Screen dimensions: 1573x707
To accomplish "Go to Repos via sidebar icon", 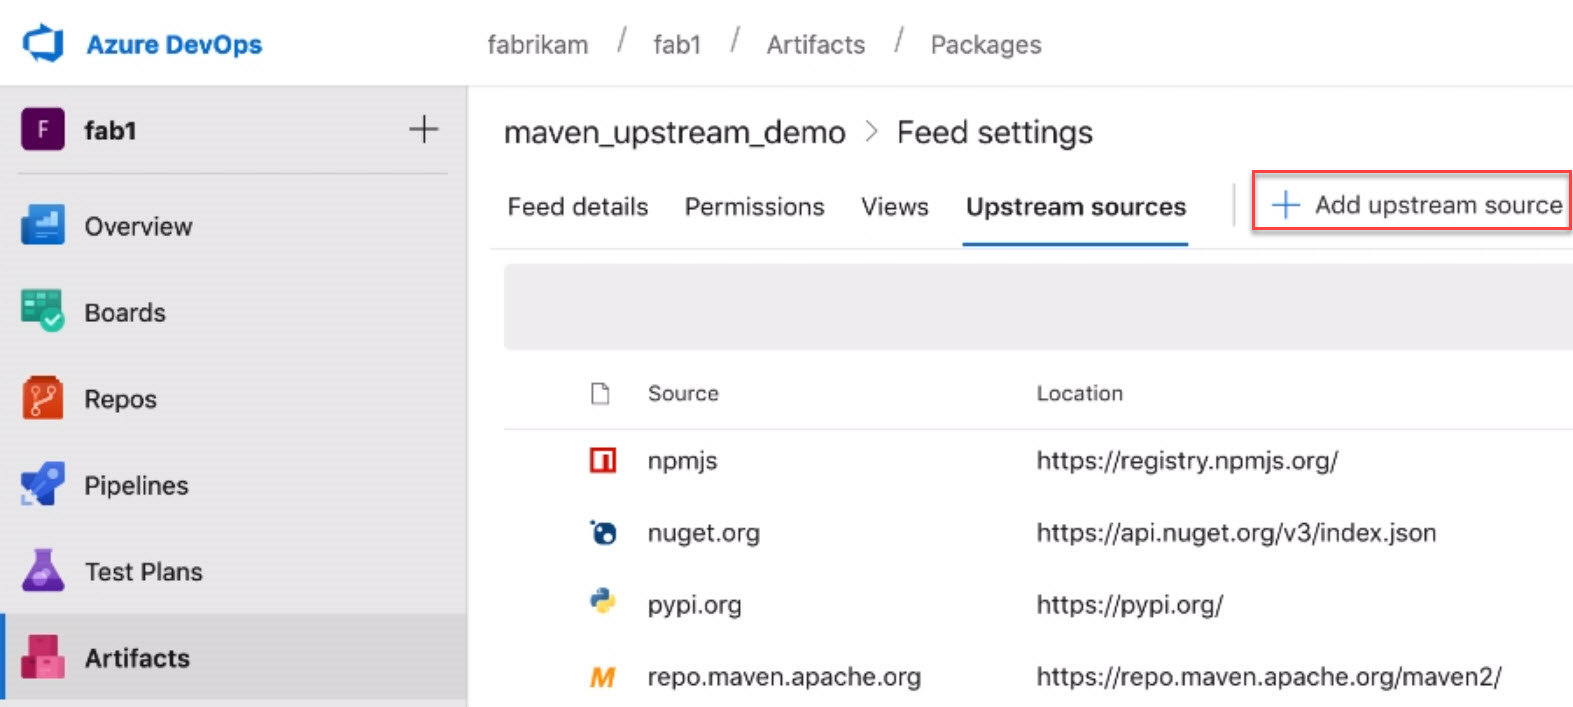I will pos(43,399).
